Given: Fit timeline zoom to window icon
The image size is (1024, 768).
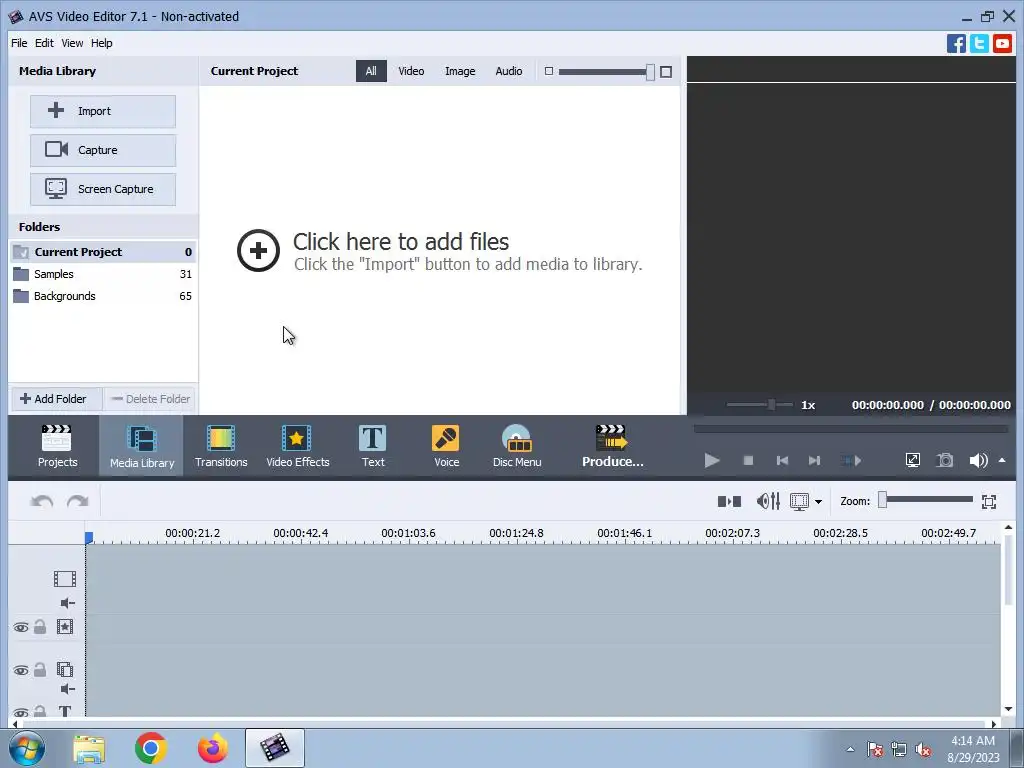Looking at the screenshot, I should pyautogui.click(x=989, y=502).
